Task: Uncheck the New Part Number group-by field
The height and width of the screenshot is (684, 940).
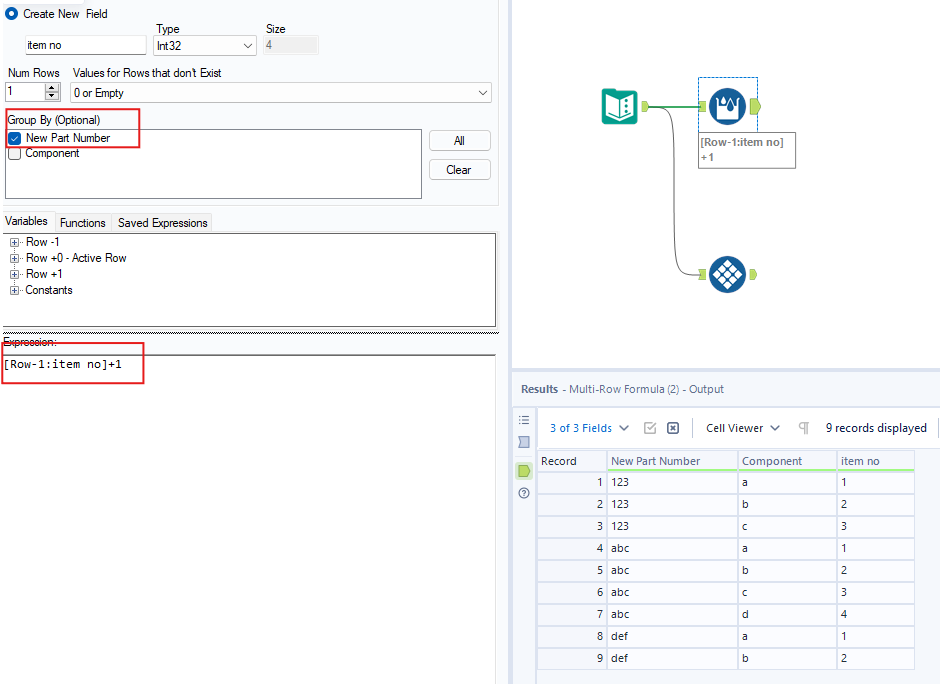Action: tap(13, 139)
